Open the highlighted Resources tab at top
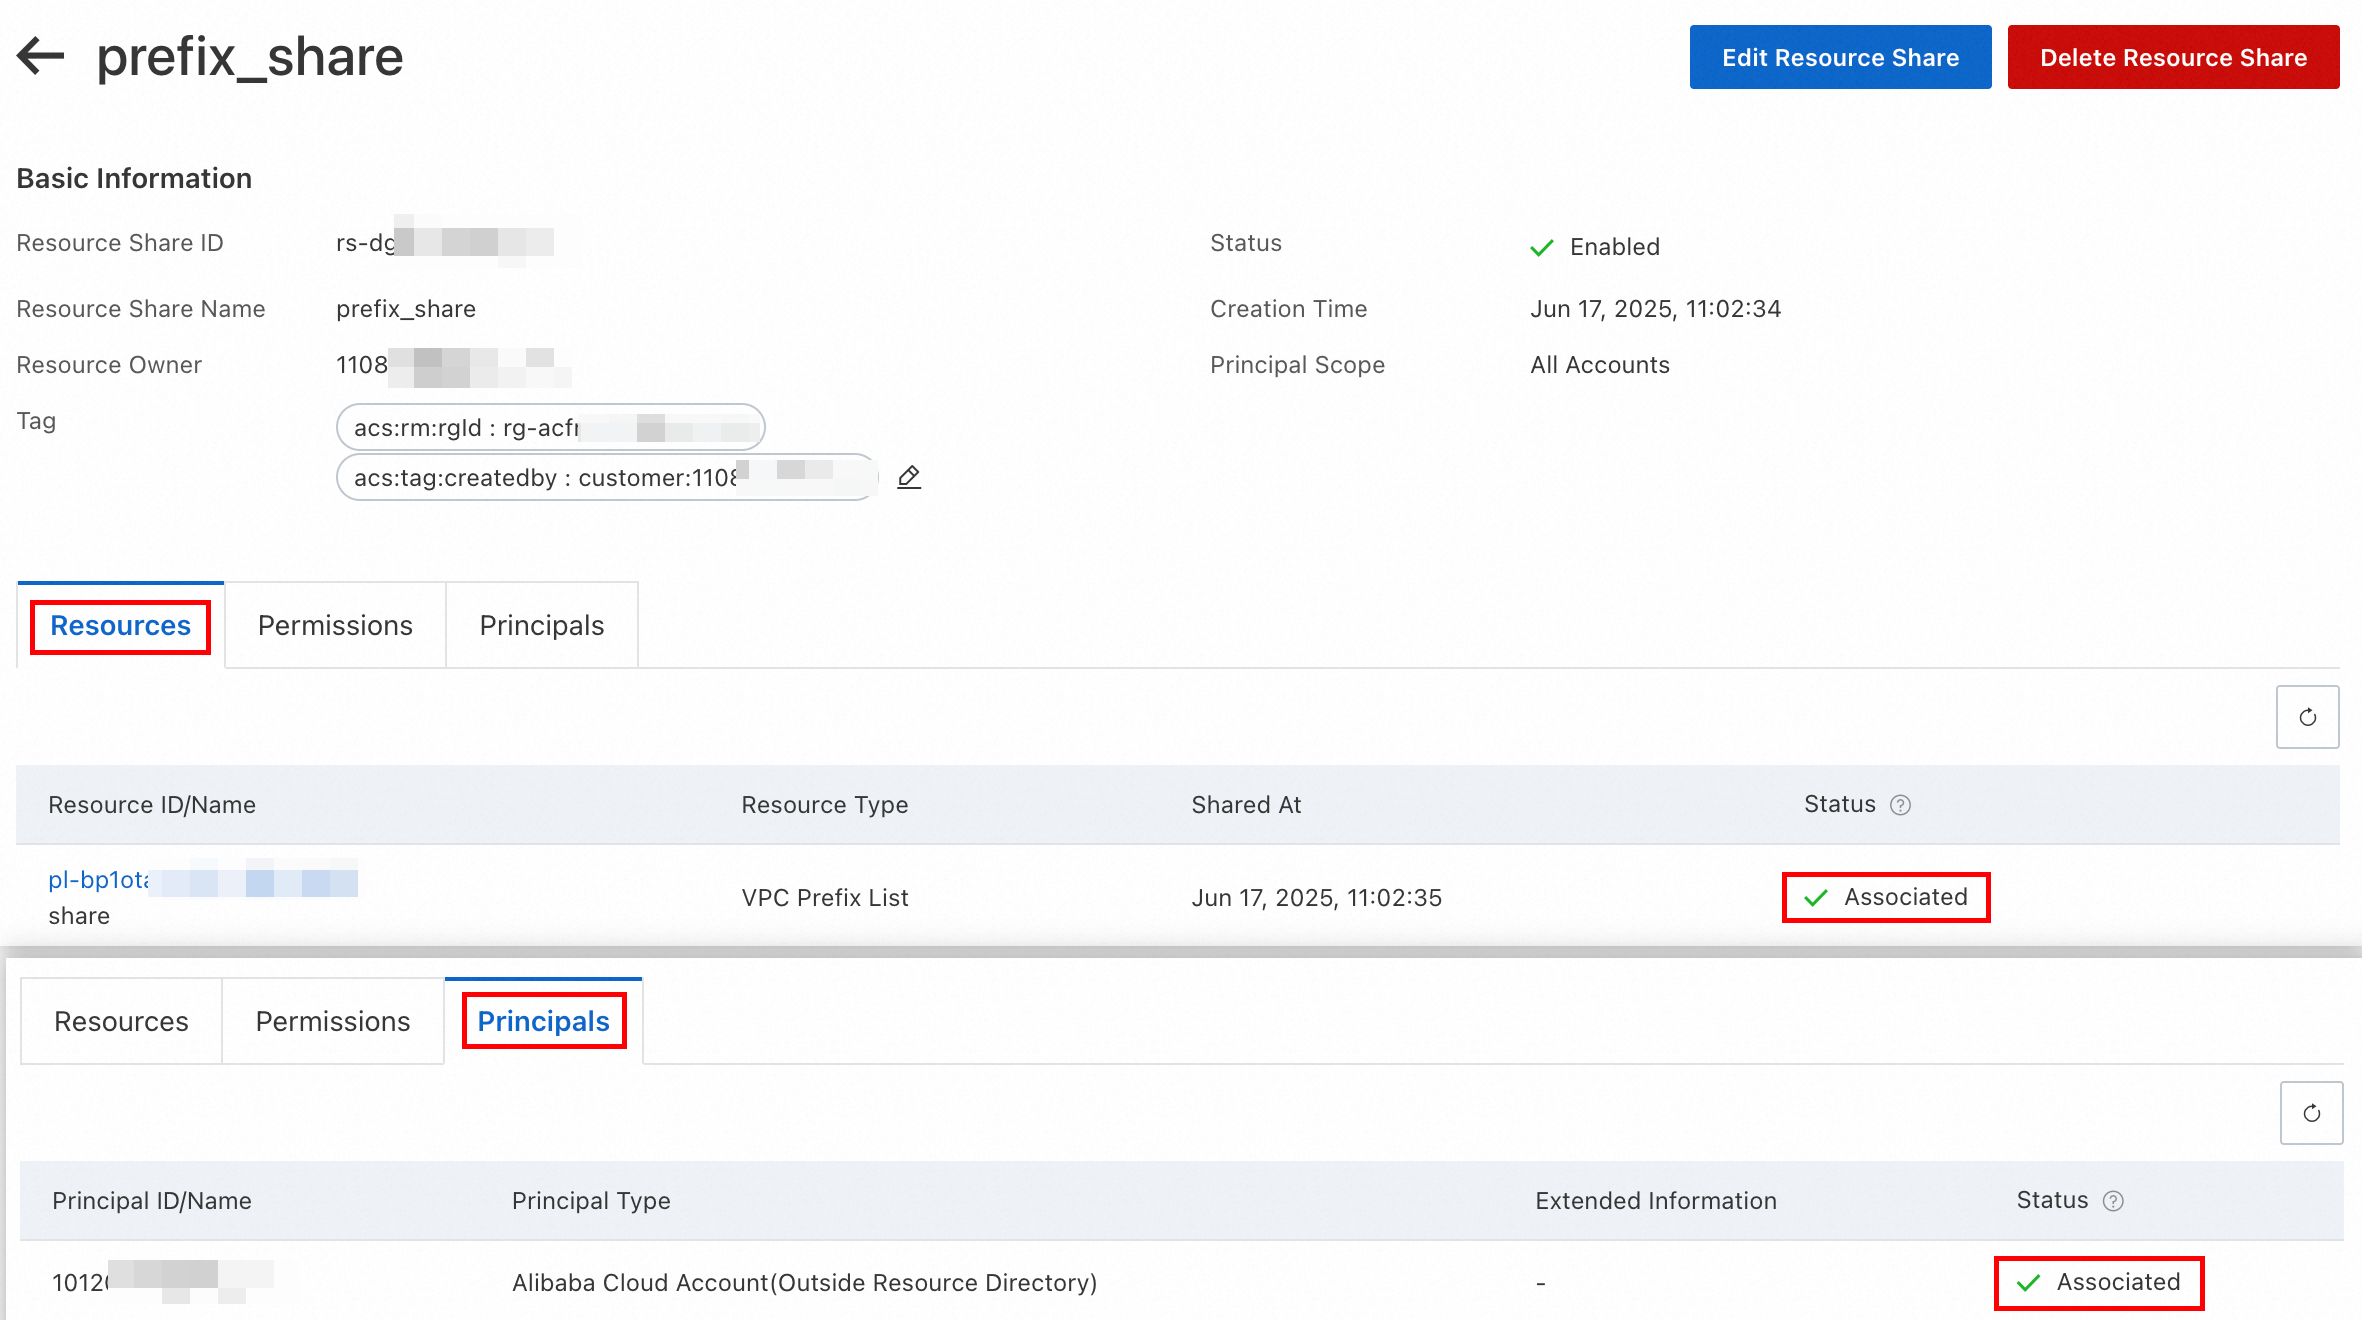Screen dimensions: 2362x1320 120,626
